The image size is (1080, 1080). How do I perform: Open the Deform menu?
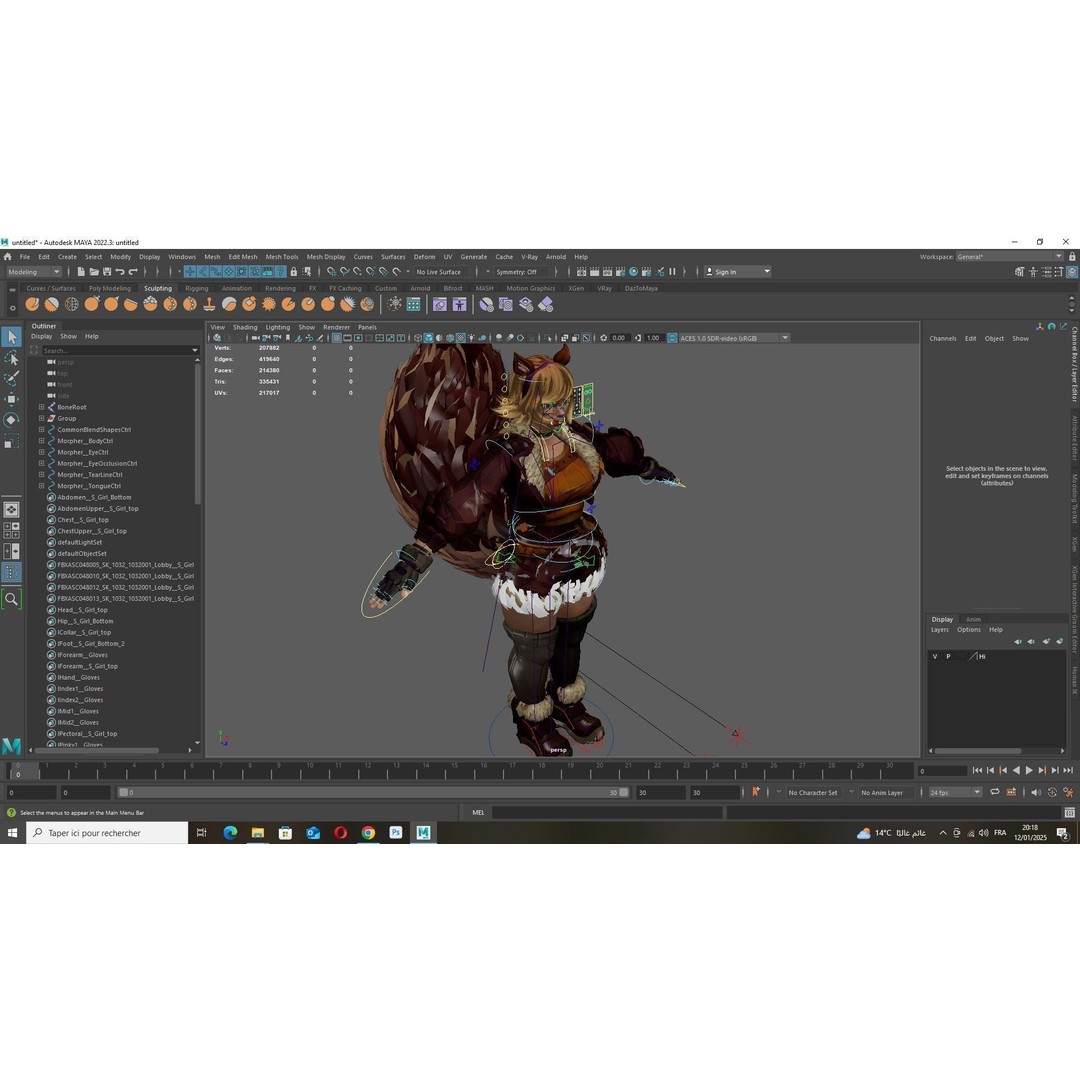(424, 257)
